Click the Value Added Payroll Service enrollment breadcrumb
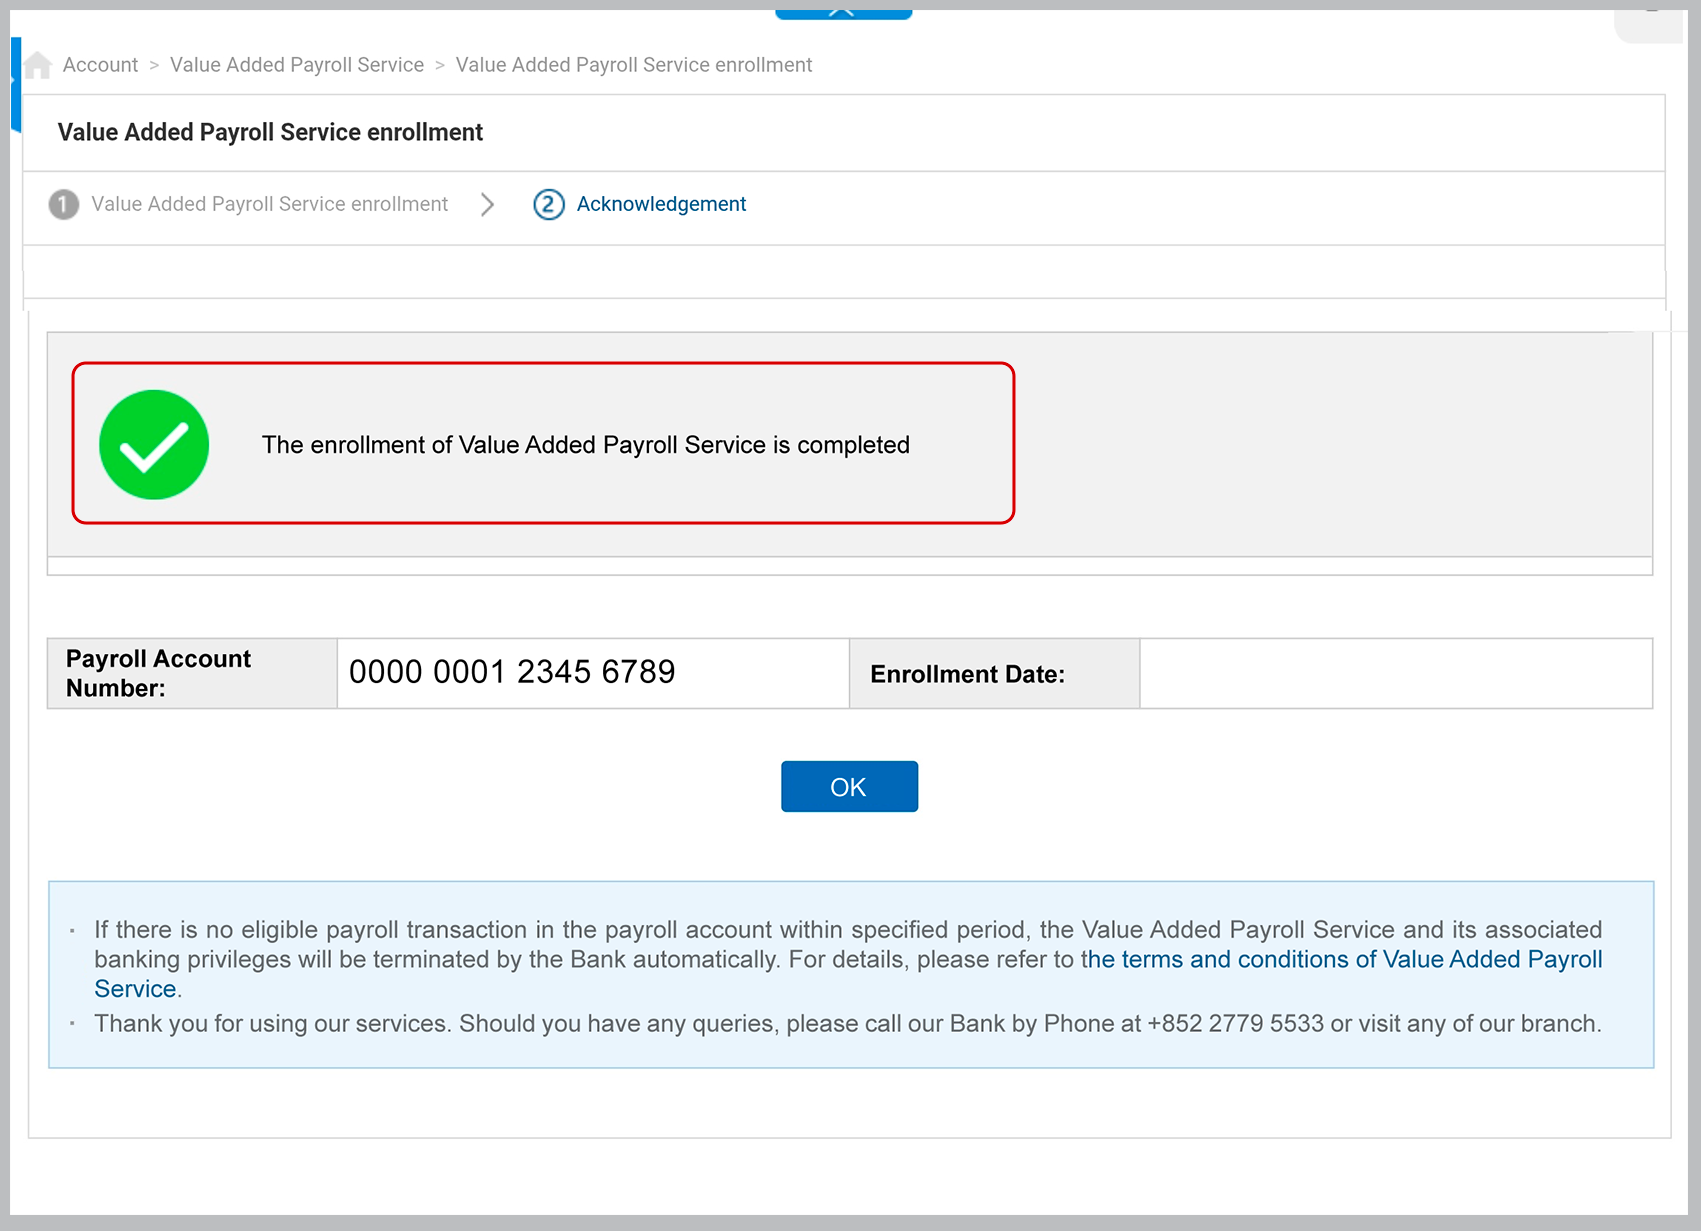 pyautogui.click(x=633, y=65)
